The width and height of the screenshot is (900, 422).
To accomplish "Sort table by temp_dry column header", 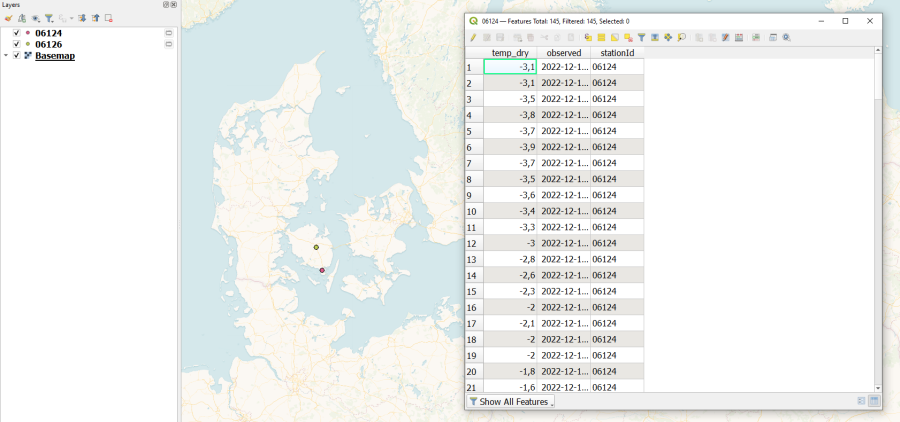I will (509, 52).
